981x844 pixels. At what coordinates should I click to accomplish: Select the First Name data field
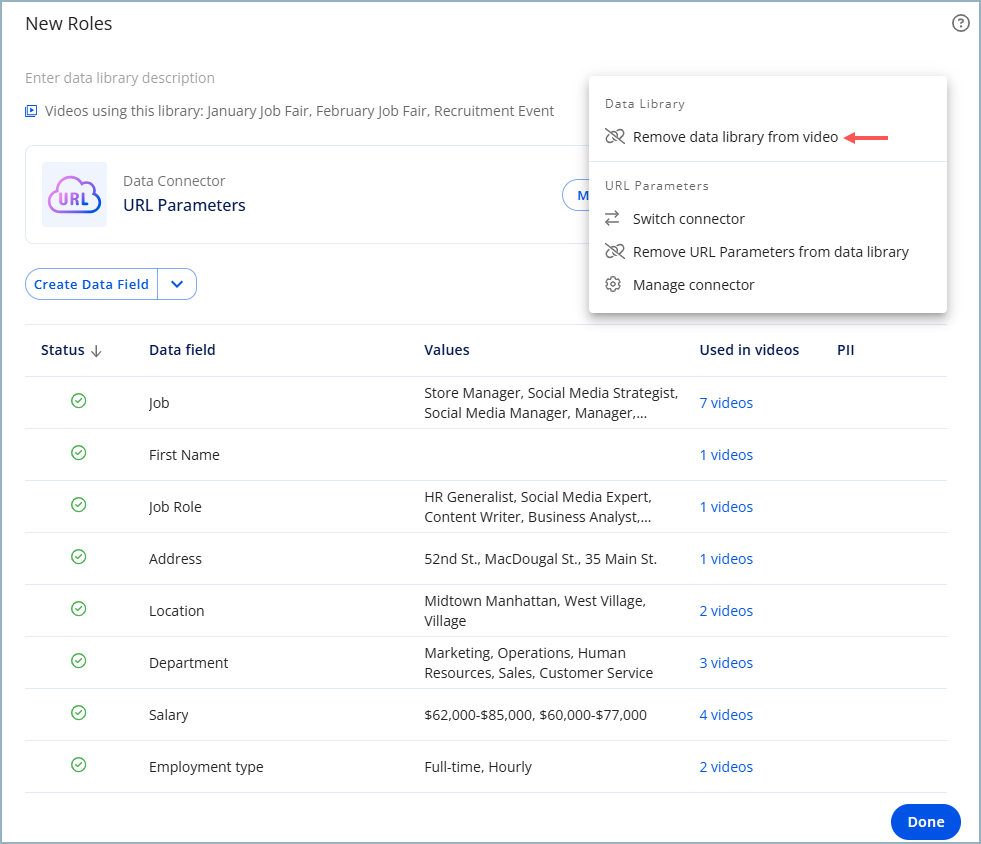coord(184,455)
